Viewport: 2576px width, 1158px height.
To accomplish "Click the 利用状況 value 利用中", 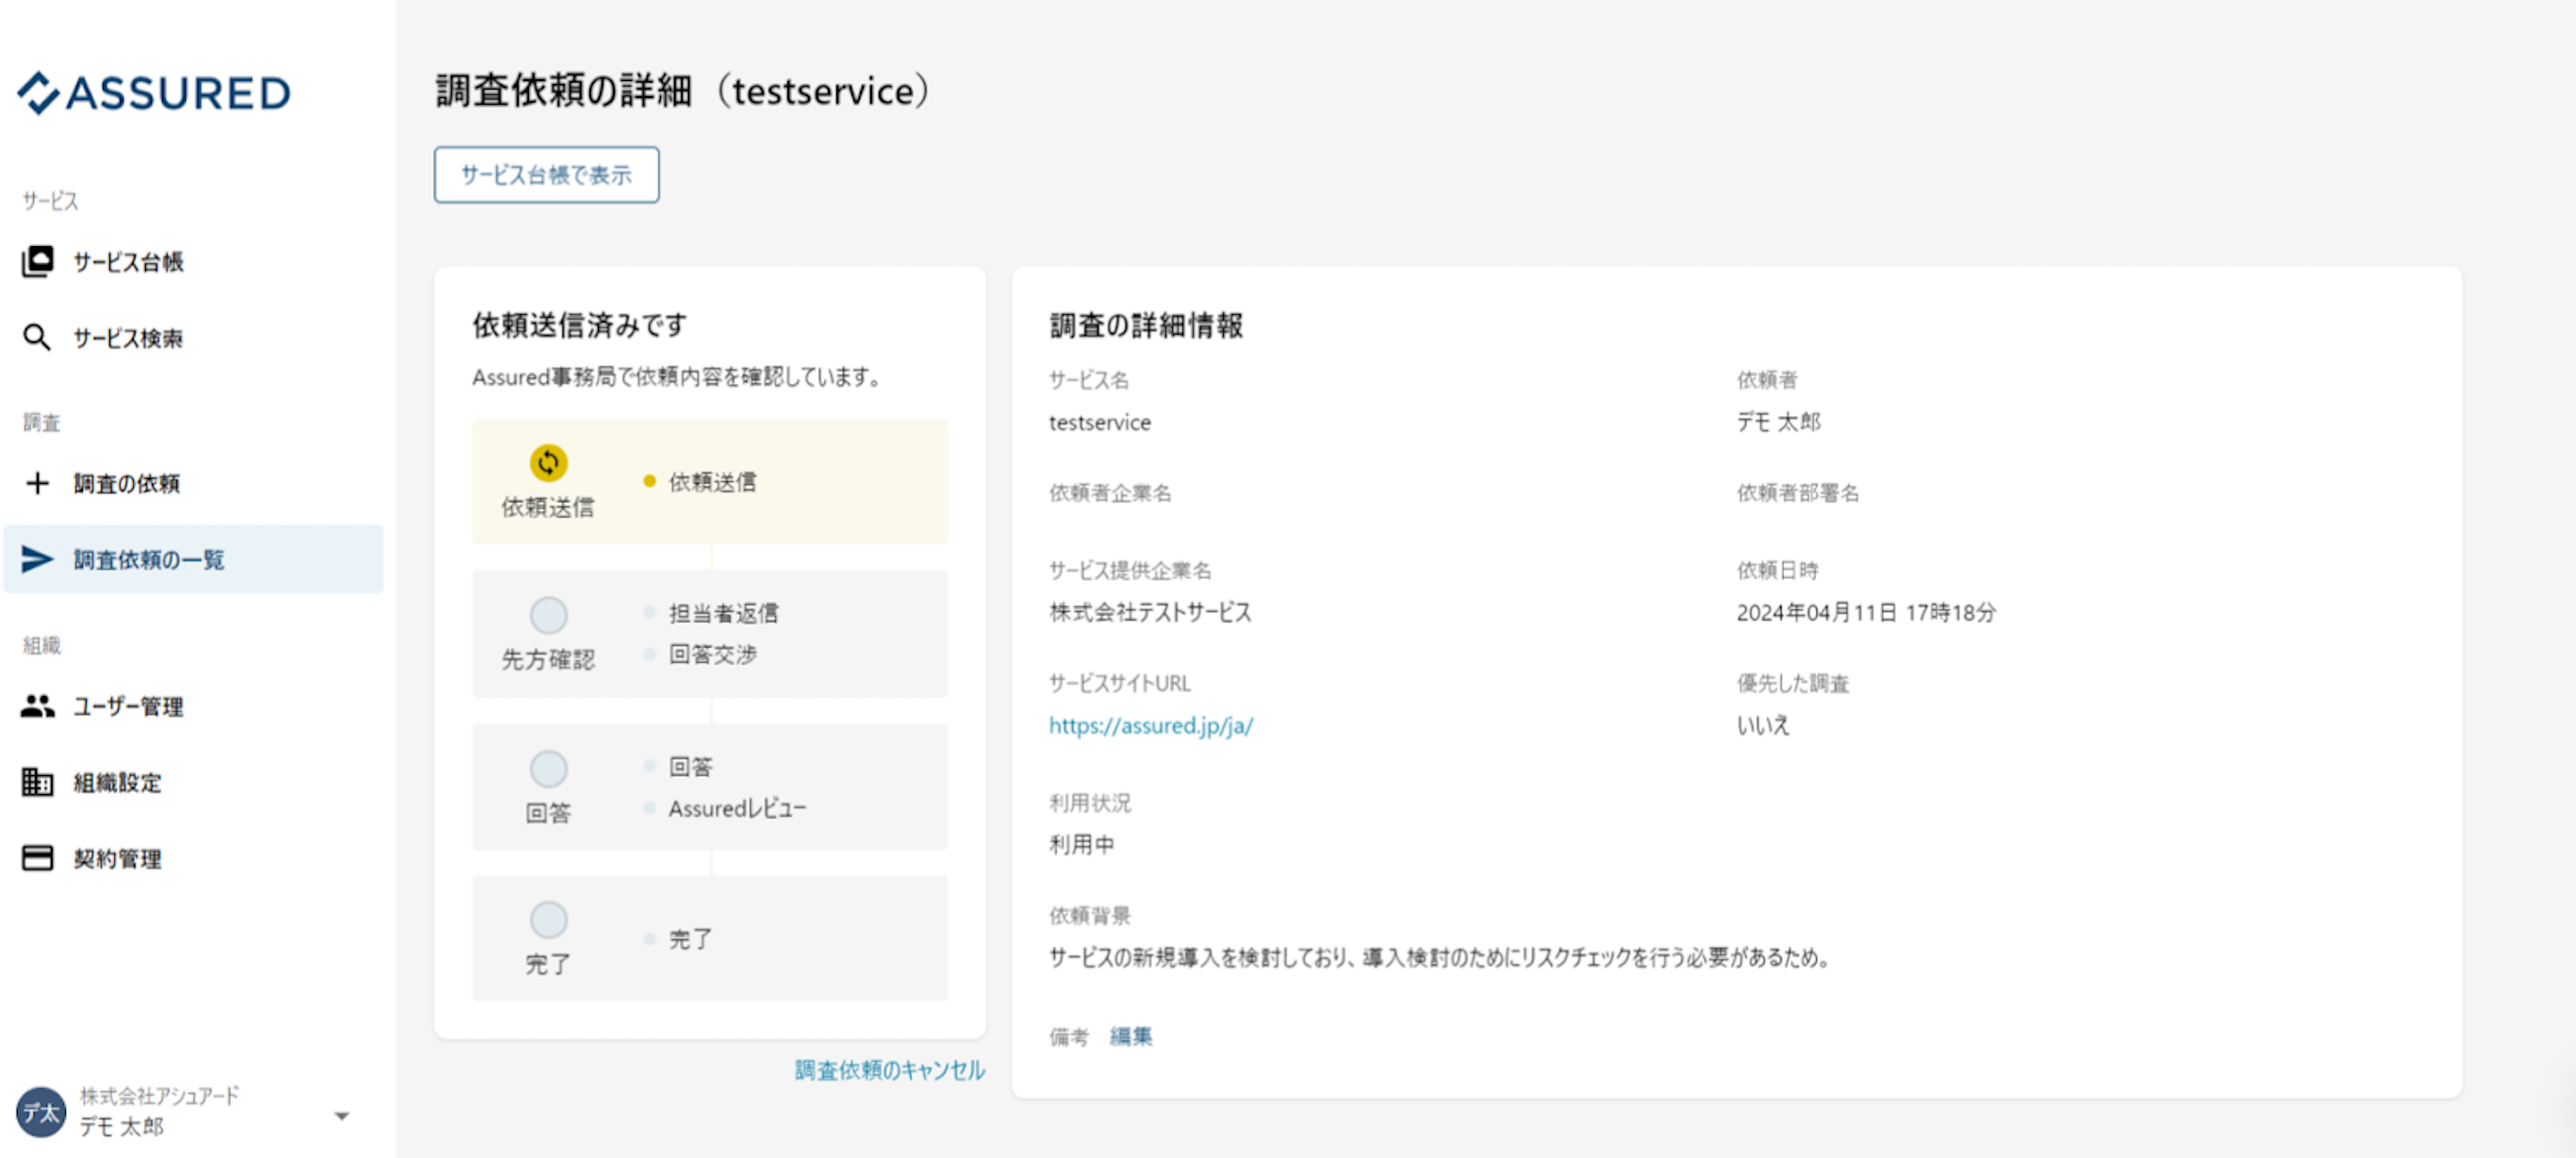I will pos(1081,844).
